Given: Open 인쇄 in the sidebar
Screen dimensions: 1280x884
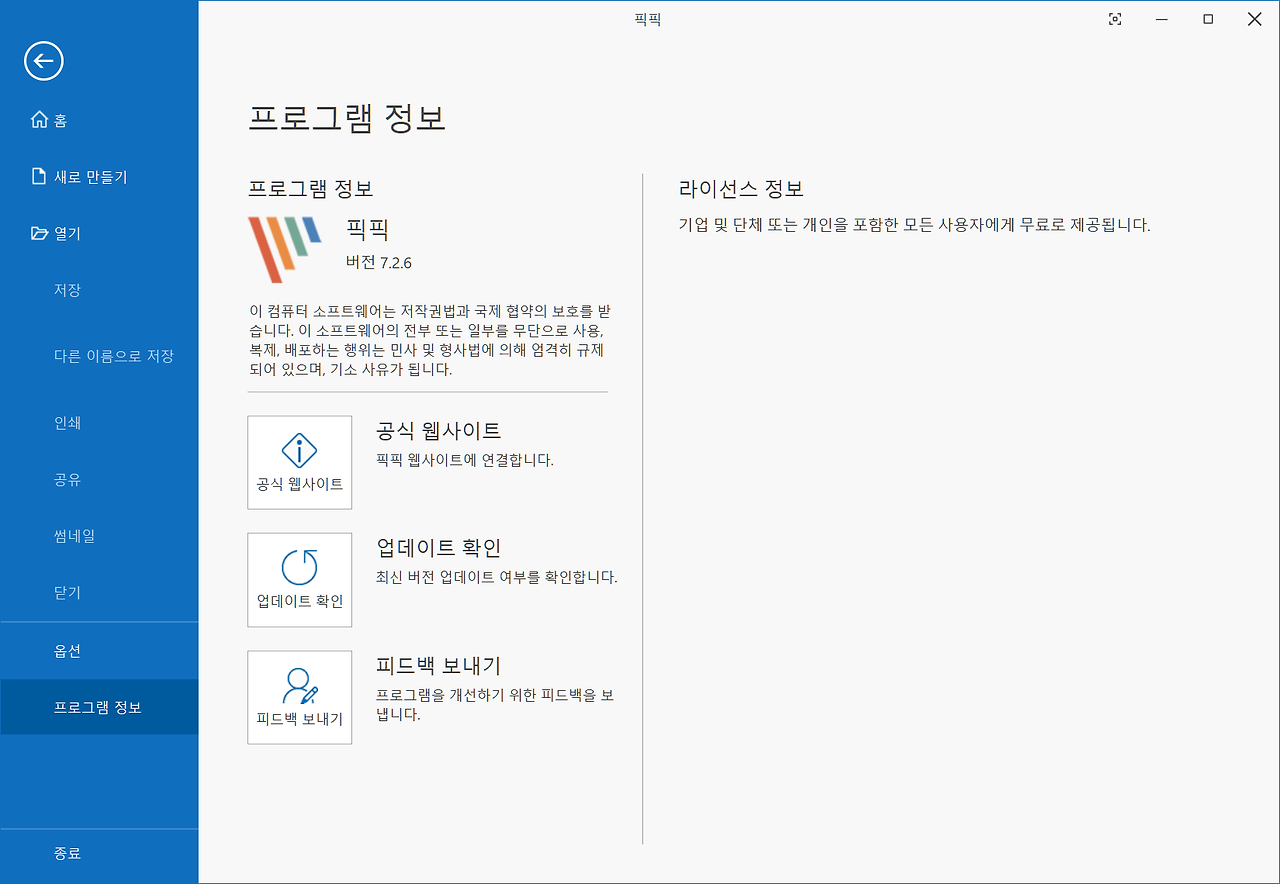Looking at the screenshot, I should [x=99, y=423].
